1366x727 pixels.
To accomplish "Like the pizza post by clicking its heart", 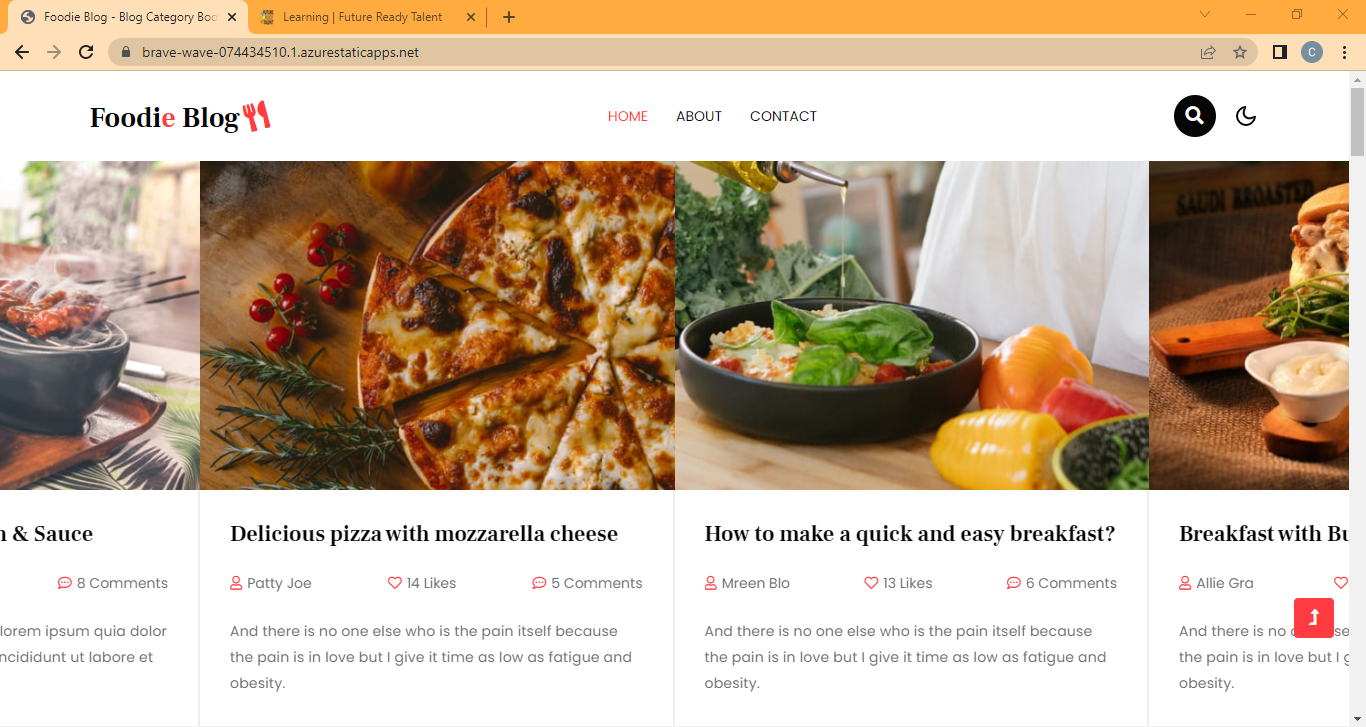I will click(394, 583).
